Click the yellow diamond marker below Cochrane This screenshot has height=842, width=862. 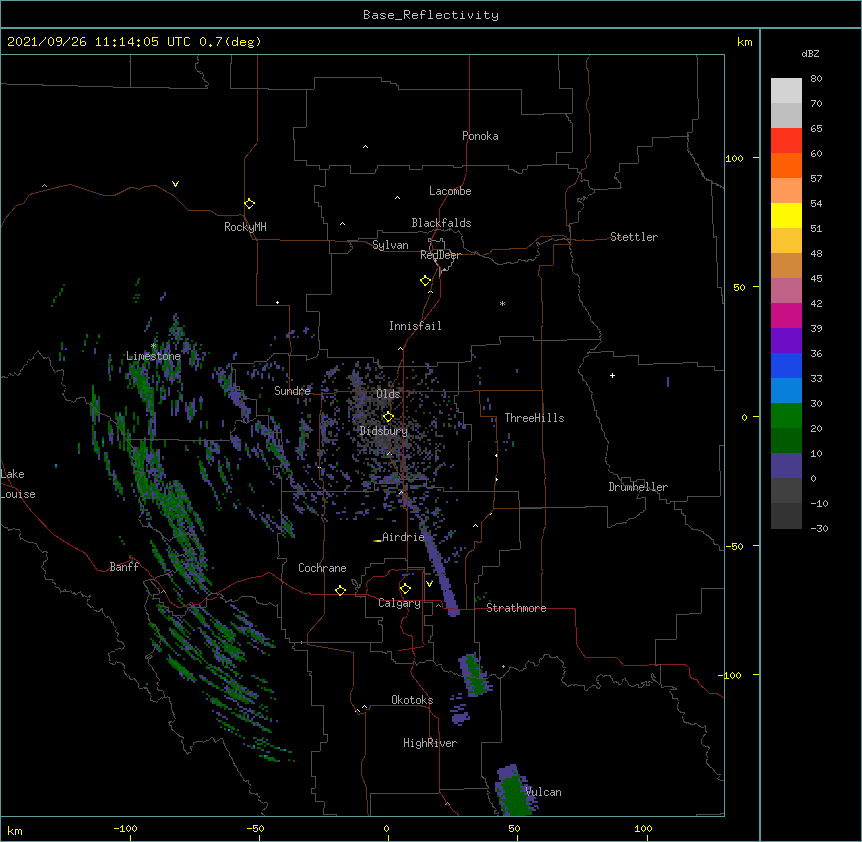(x=340, y=590)
